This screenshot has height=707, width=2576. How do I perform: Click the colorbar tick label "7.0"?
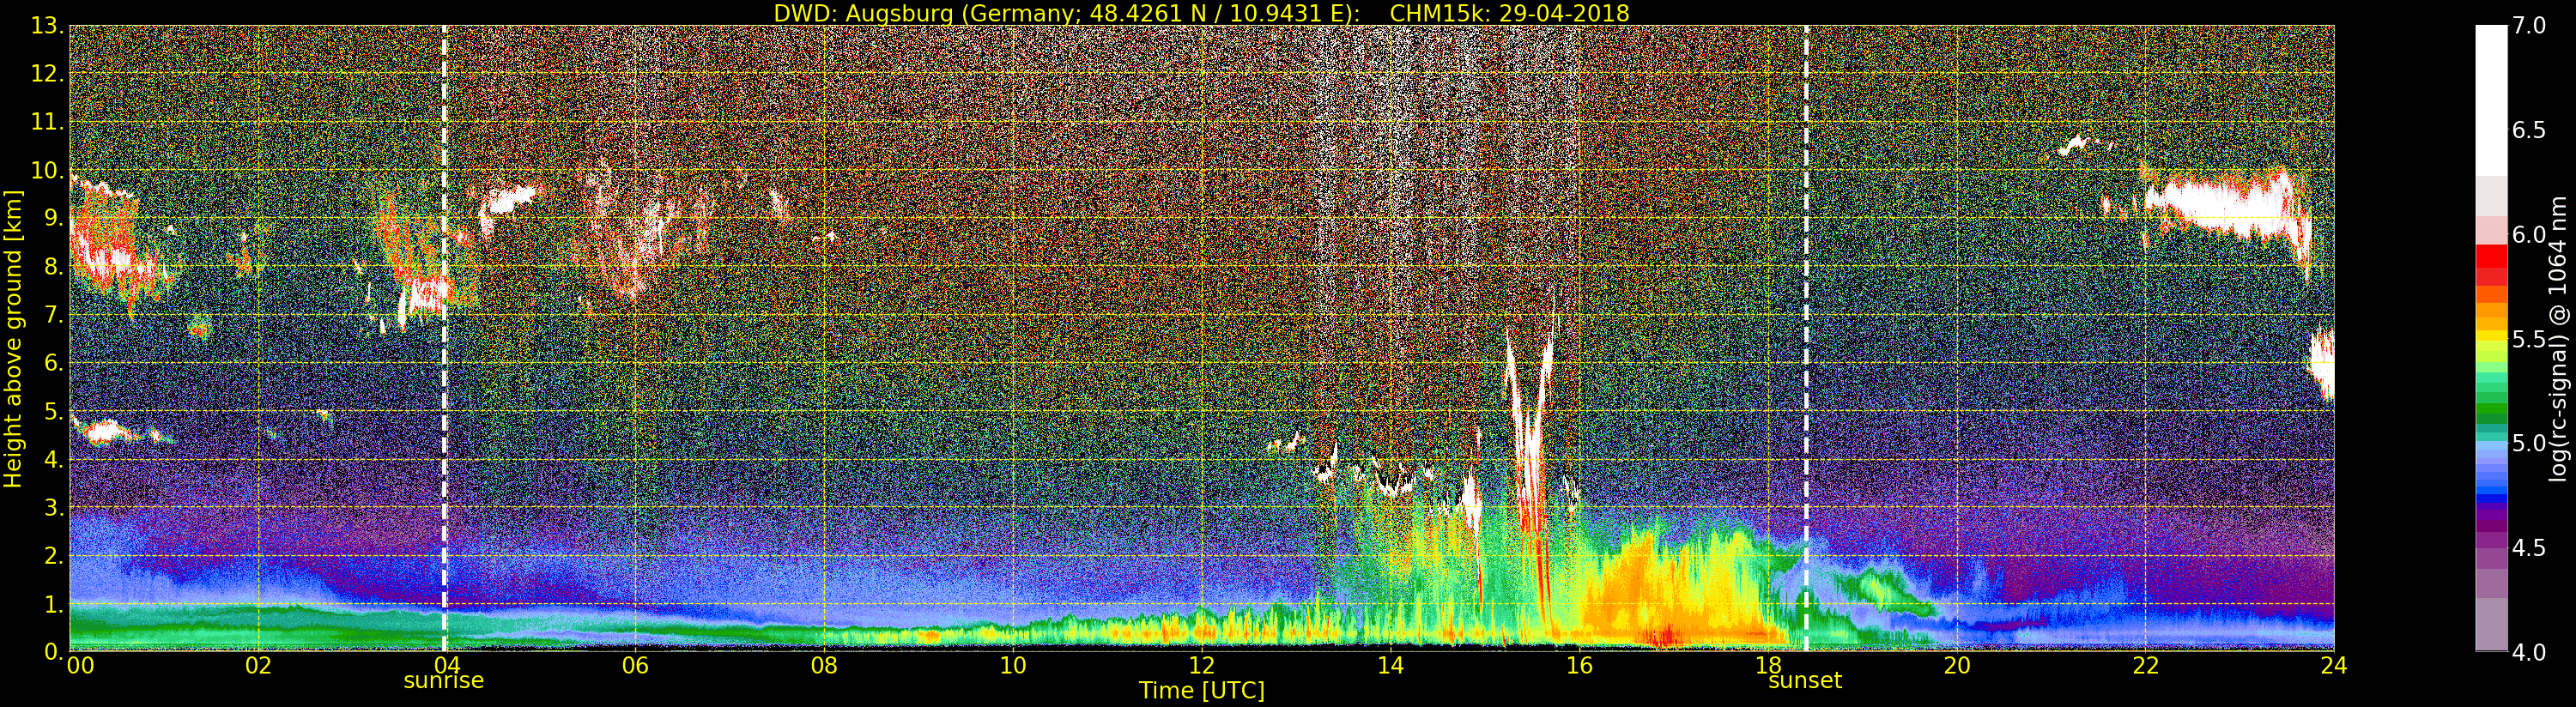(x=2529, y=26)
